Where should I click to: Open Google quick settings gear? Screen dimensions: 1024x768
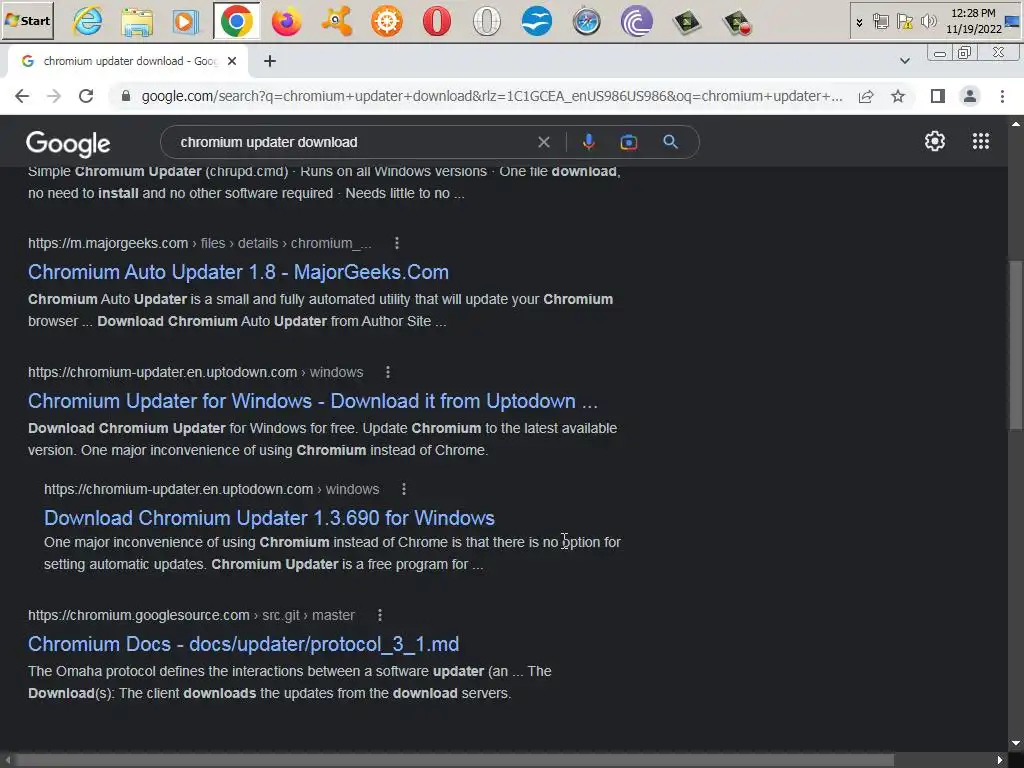tap(935, 141)
